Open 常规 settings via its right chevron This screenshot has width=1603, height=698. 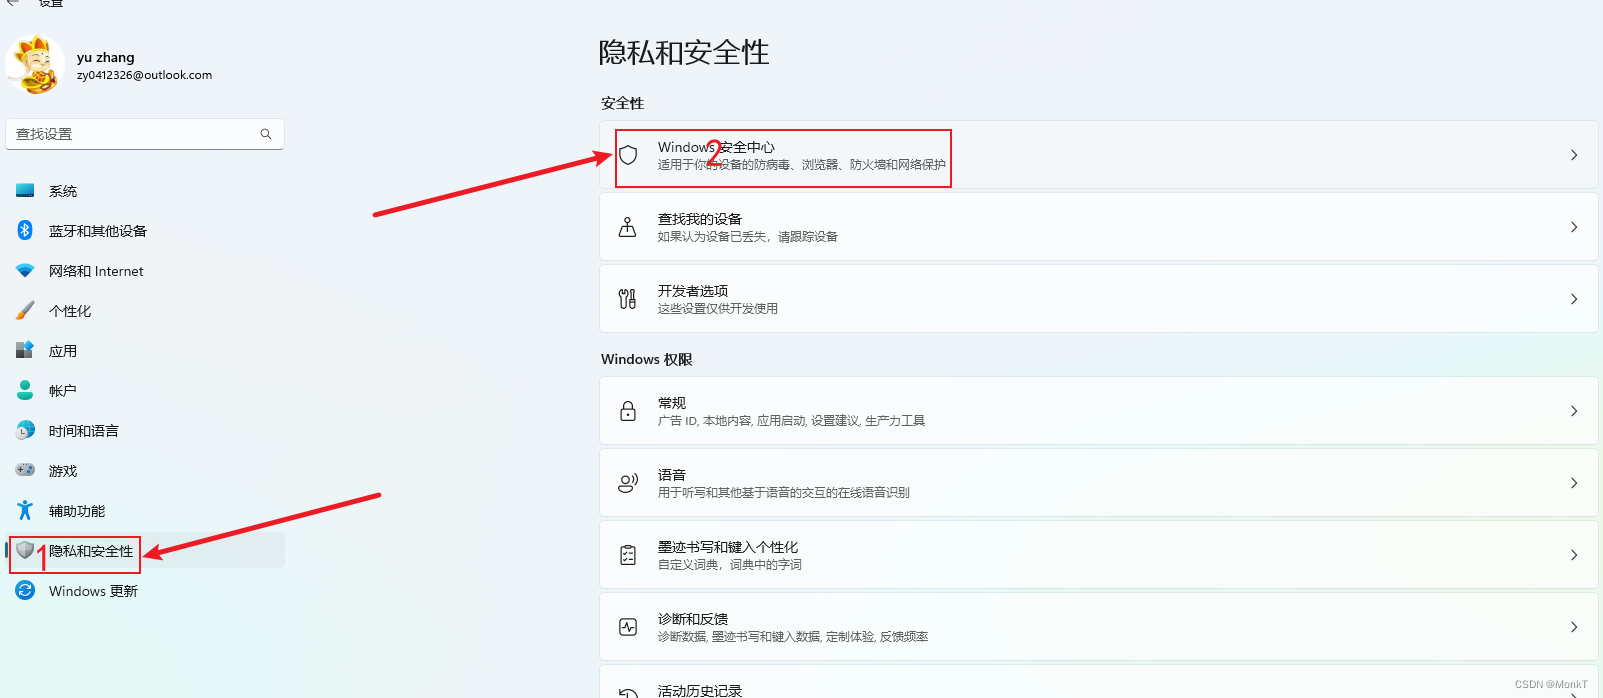pyautogui.click(x=1574, y=411)
